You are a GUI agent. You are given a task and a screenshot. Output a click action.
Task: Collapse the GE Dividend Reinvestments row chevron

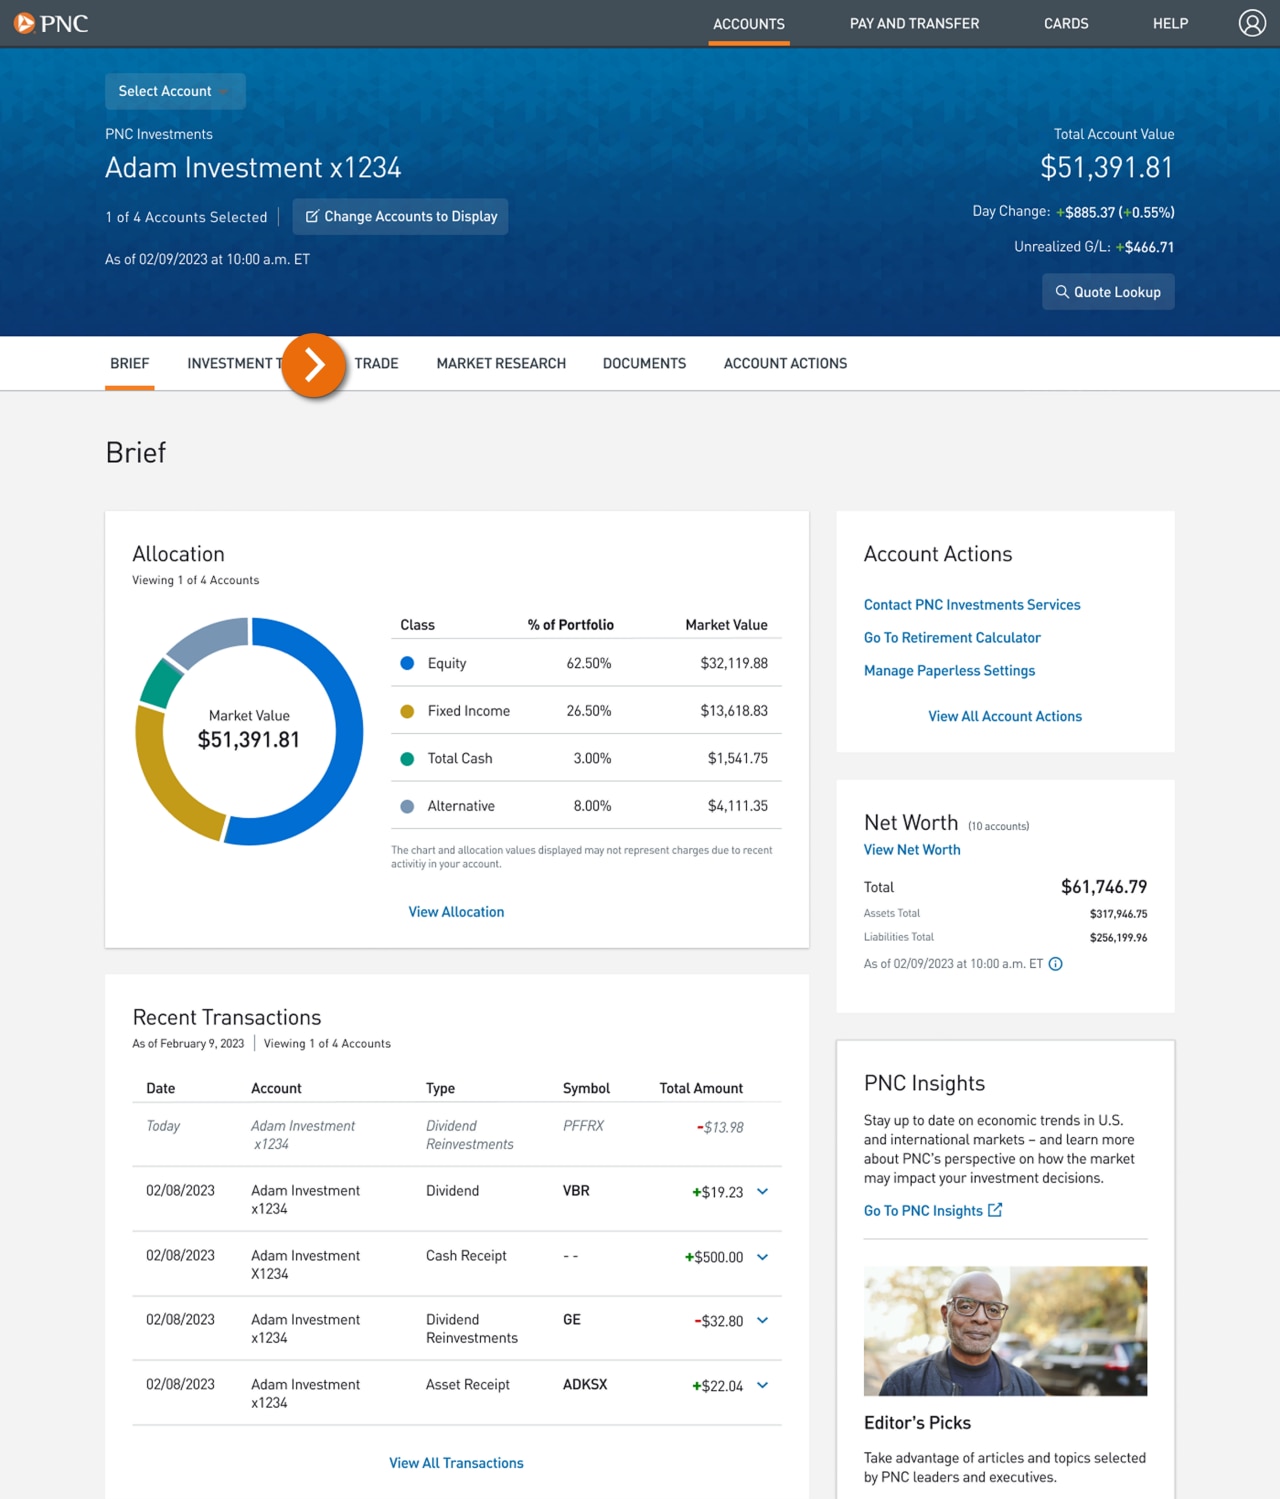[762, 1321]
